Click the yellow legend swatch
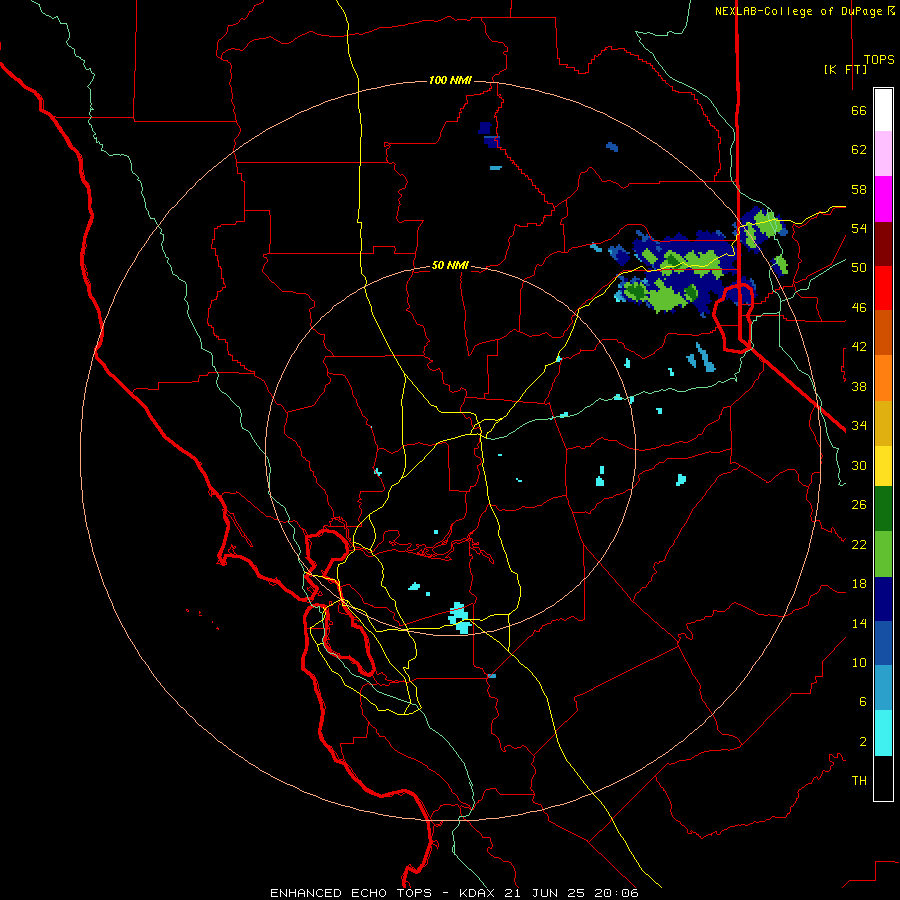 (883, 466)
